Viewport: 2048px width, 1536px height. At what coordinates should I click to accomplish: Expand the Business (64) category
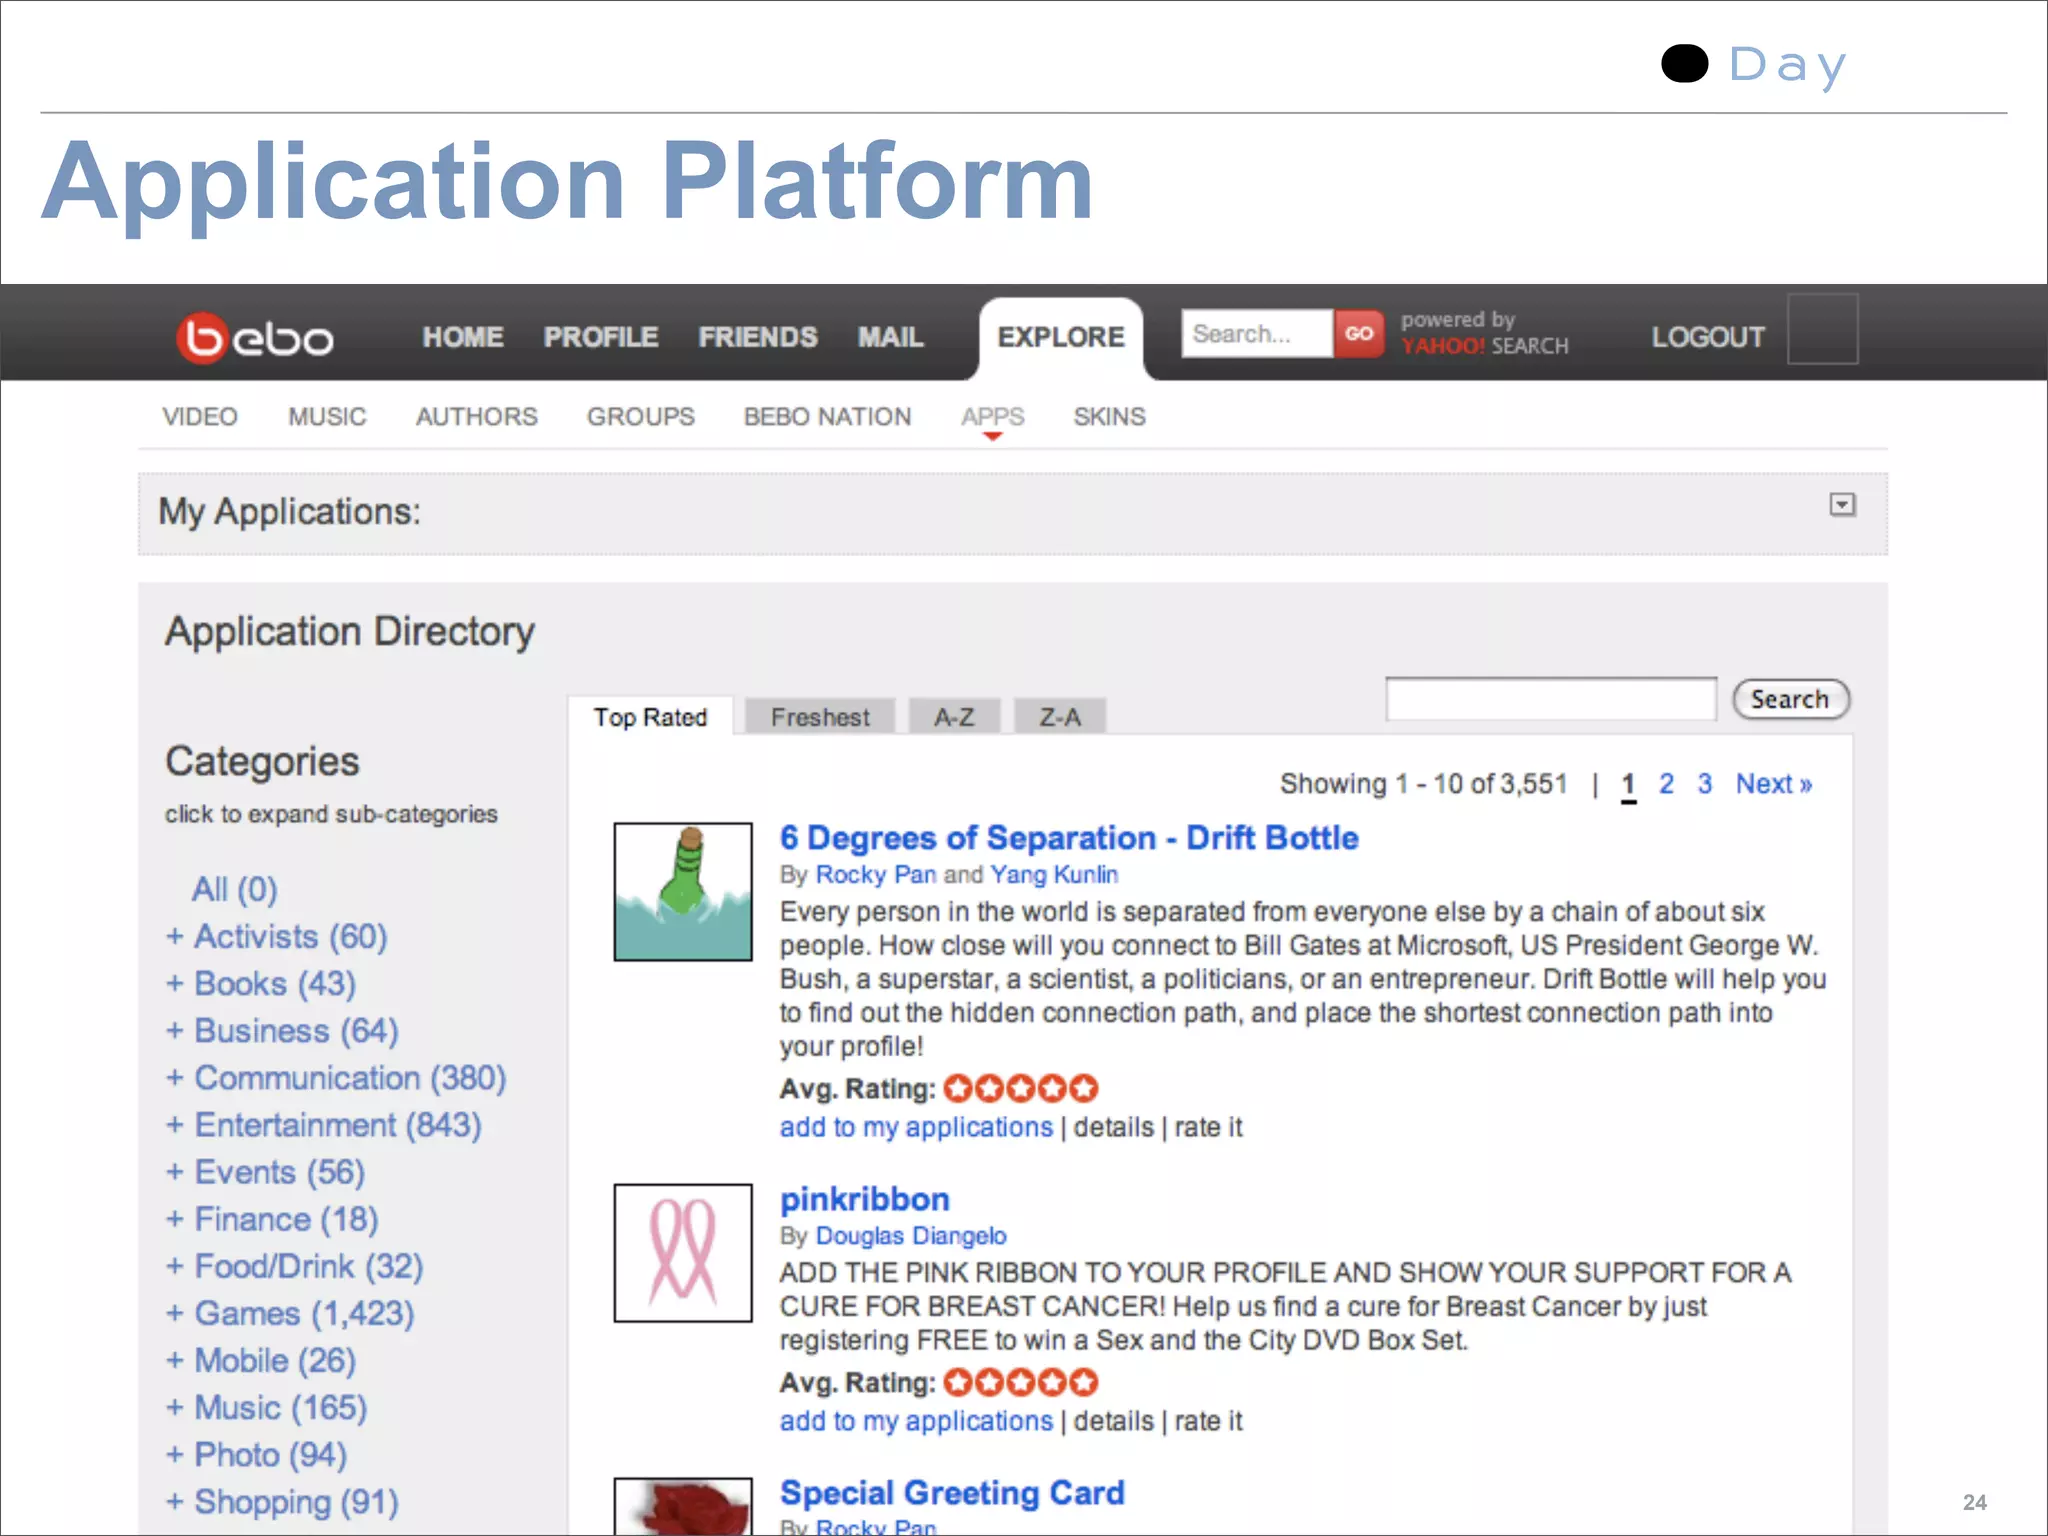(282, 1031)
